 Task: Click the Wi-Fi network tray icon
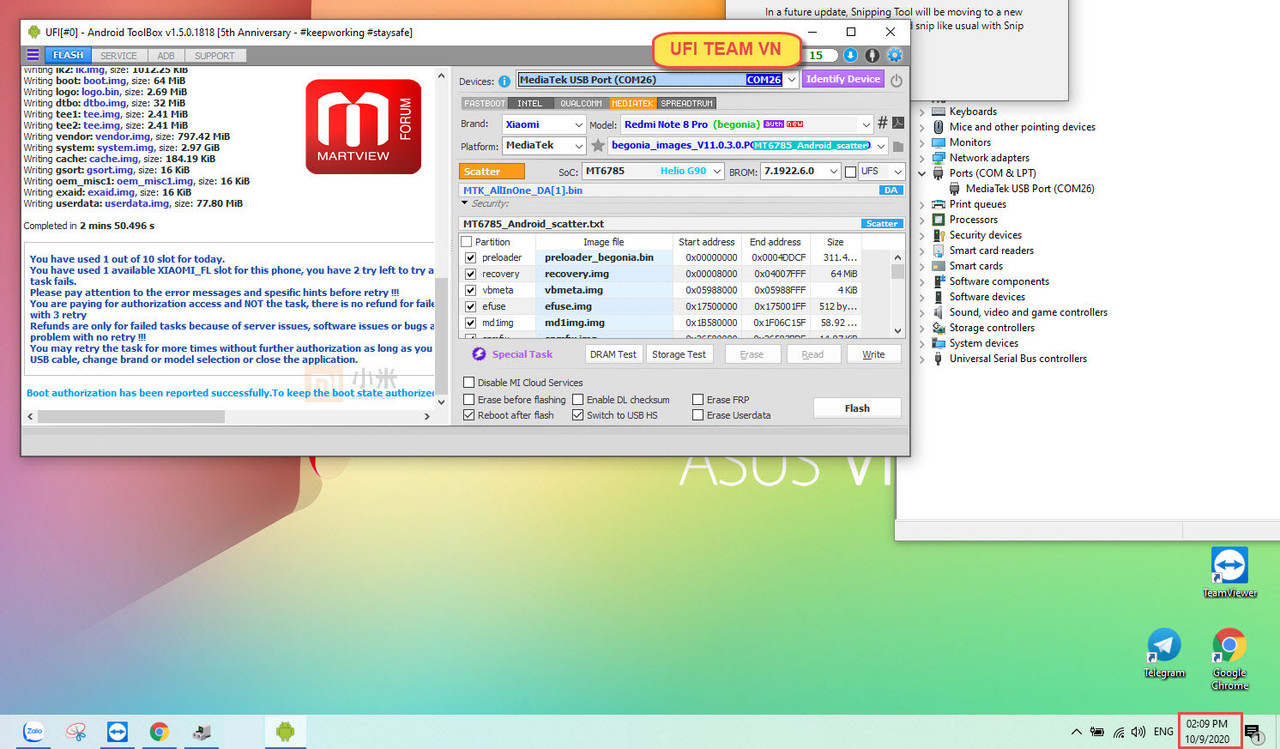click(1118, 733)
